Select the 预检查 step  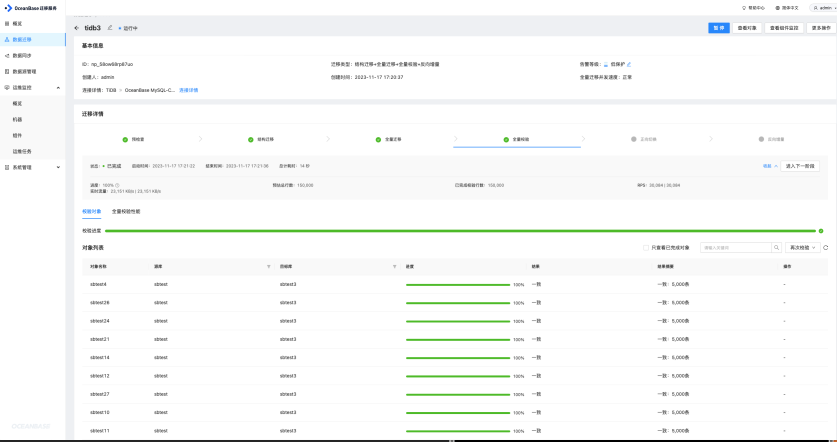[x=134, y=139]
